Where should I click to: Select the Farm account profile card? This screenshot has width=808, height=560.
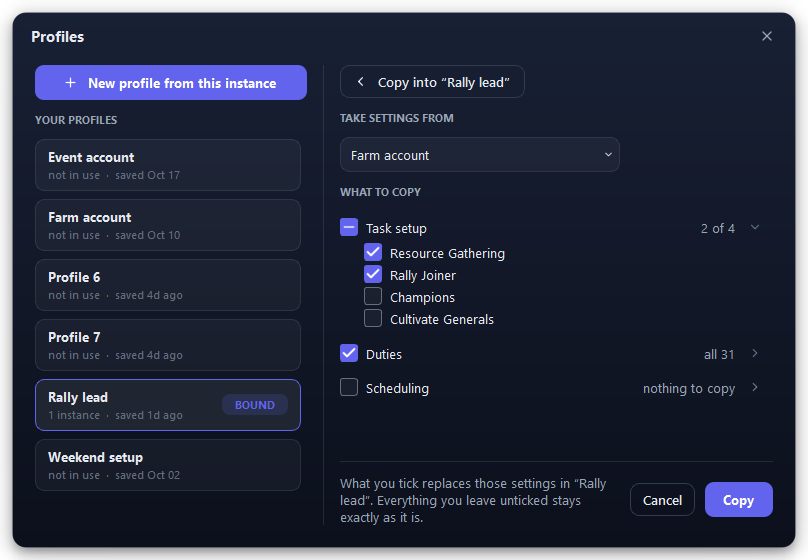tap(168, 225)
